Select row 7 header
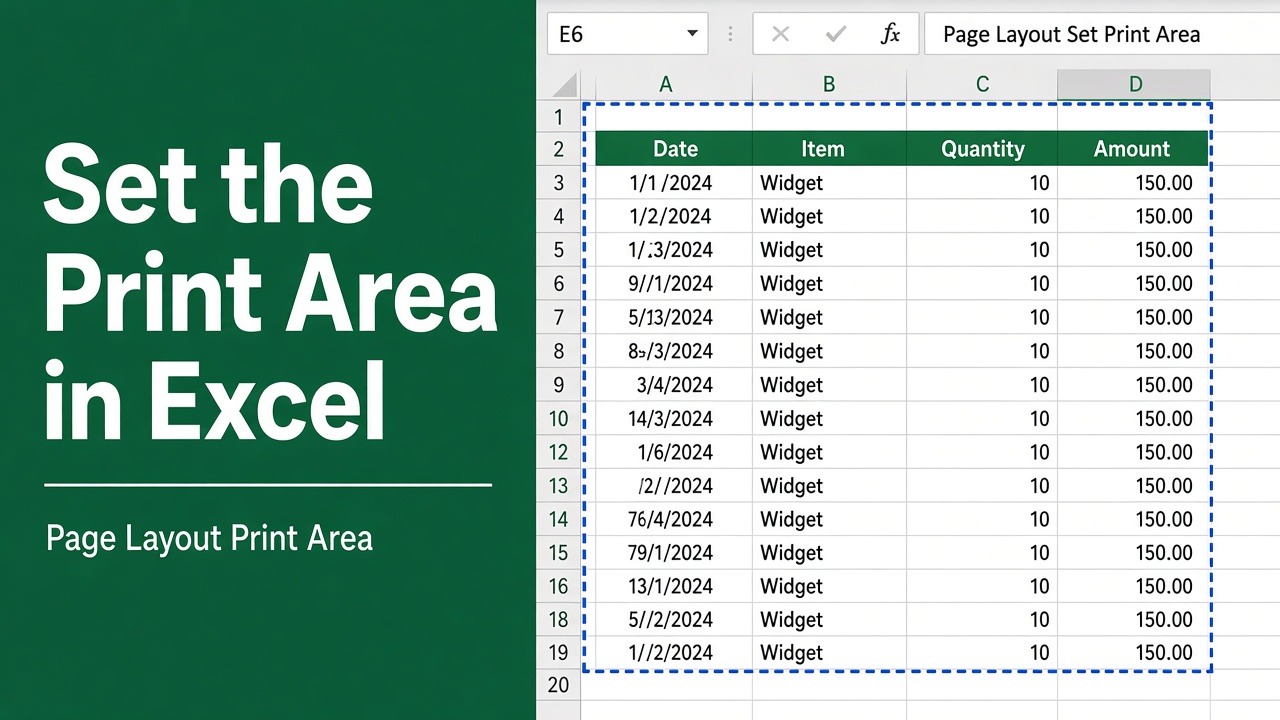 click(558, 317)
